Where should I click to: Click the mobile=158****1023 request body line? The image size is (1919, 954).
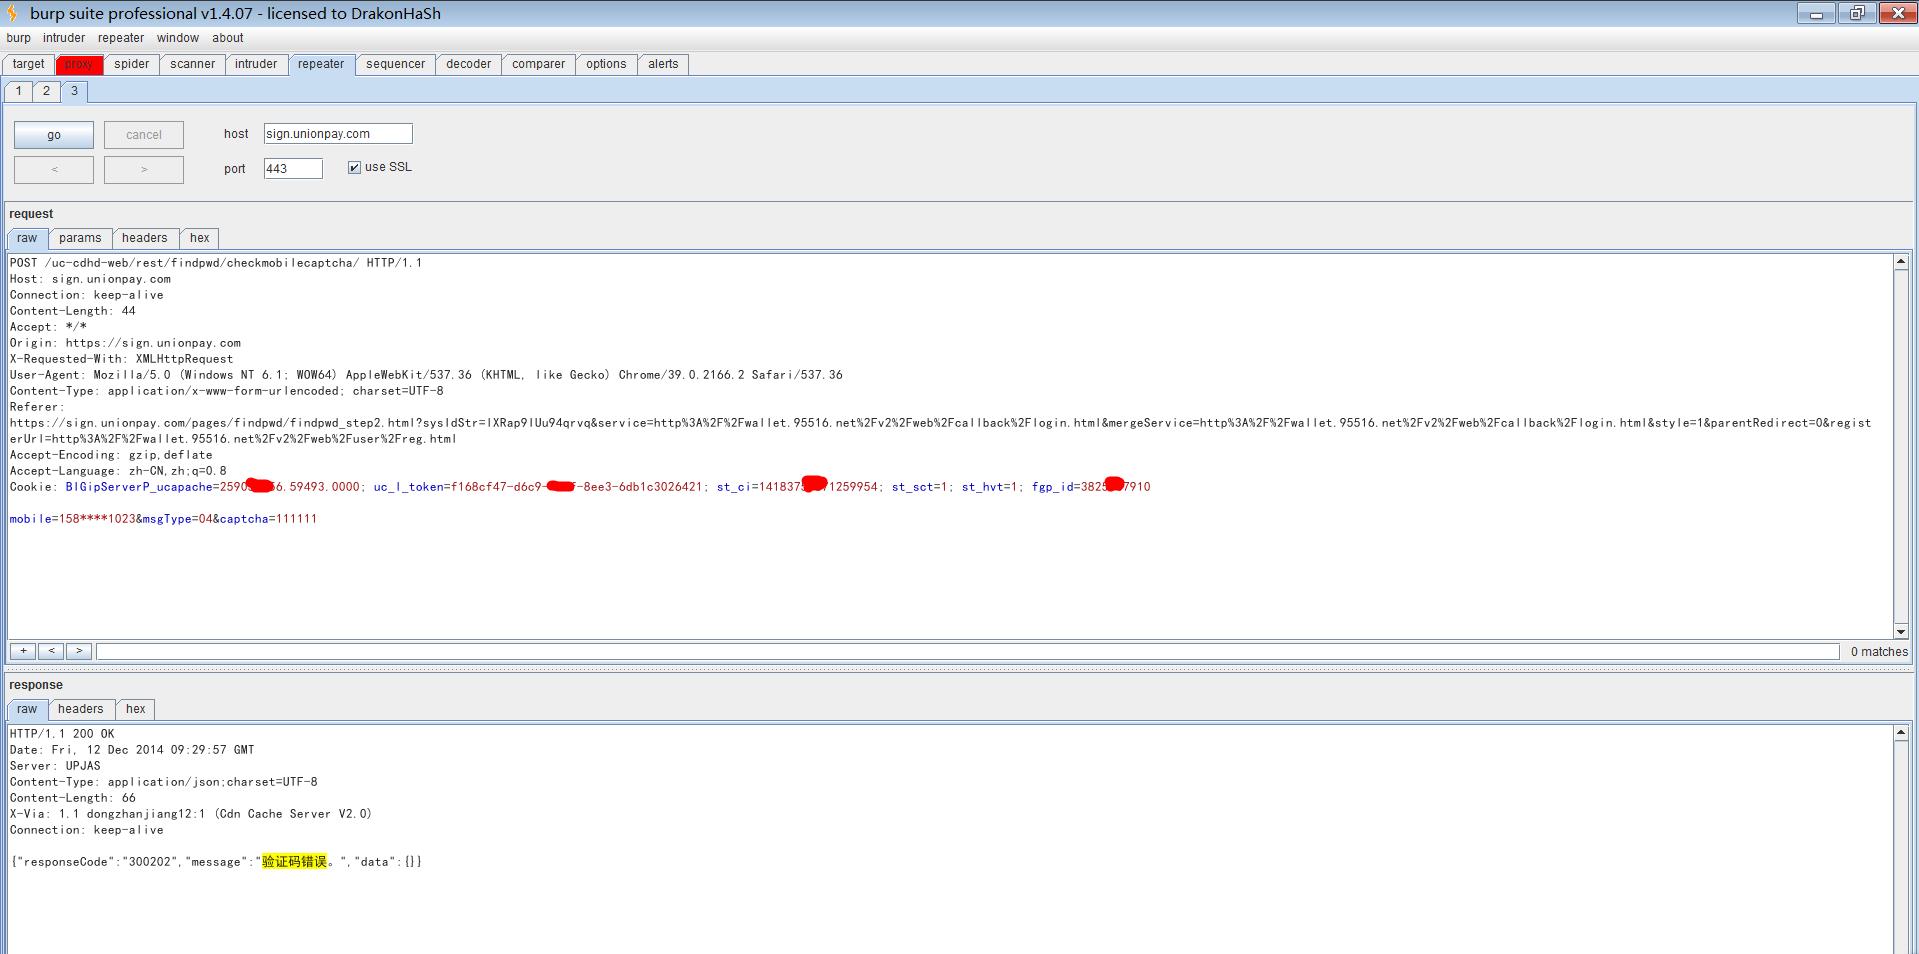tap(163, 519)
